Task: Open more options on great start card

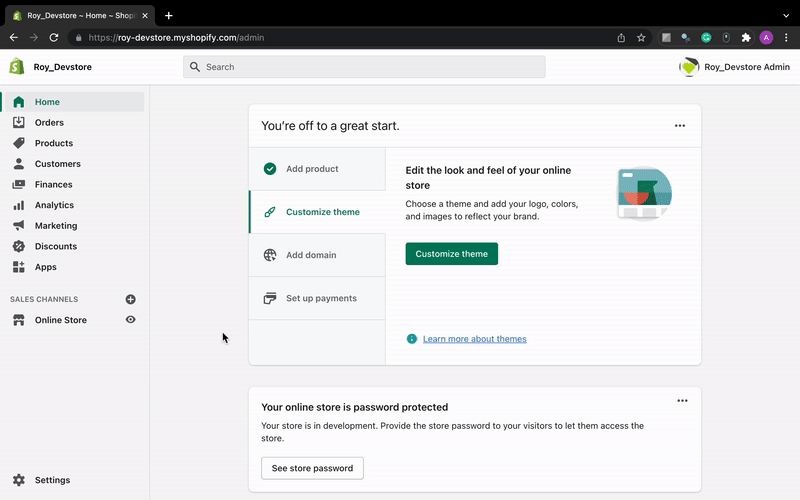Action: (x=680, y=126)
